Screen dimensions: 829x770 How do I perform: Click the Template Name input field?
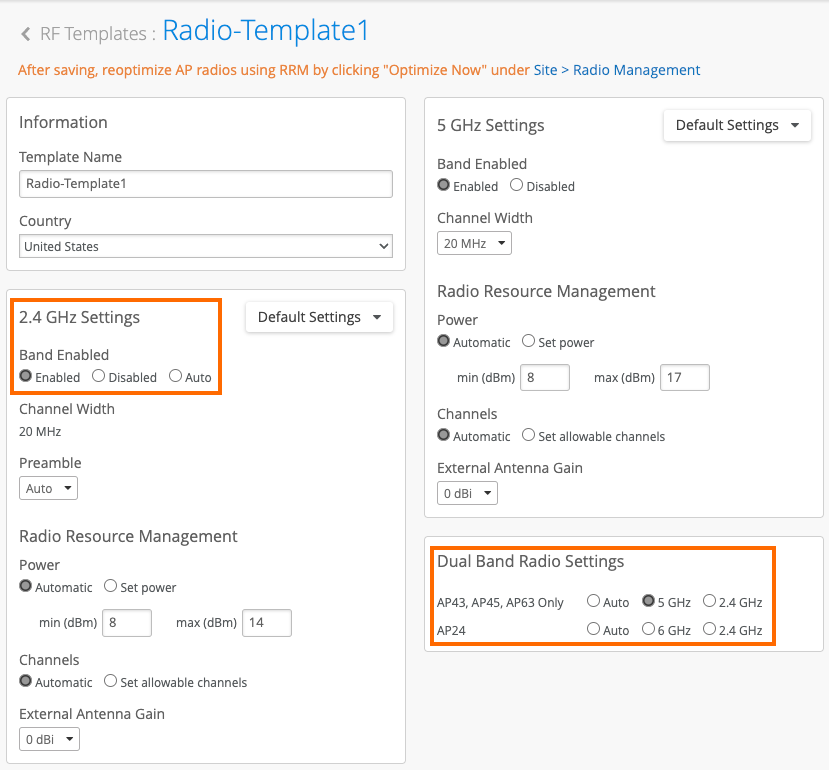pyautogui.click(x=205, y=184)
